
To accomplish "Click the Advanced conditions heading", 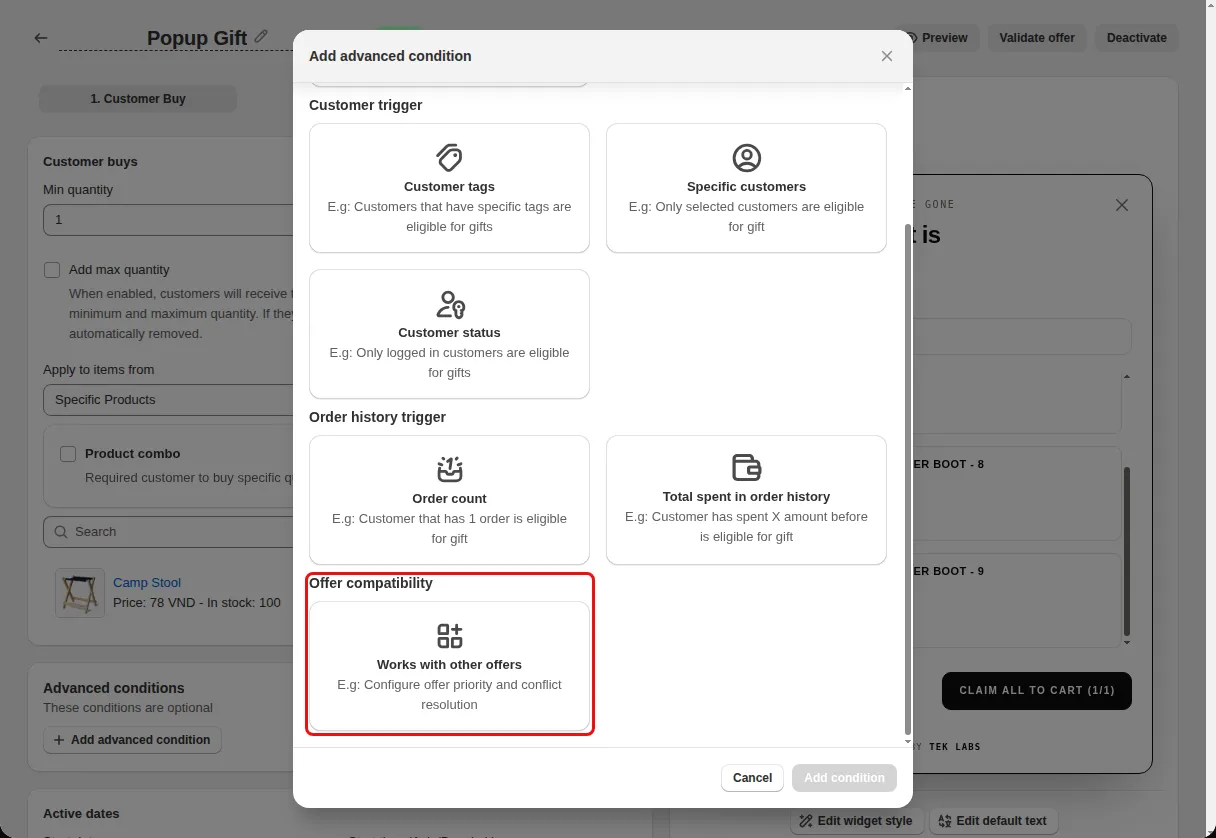I will 114,688.
